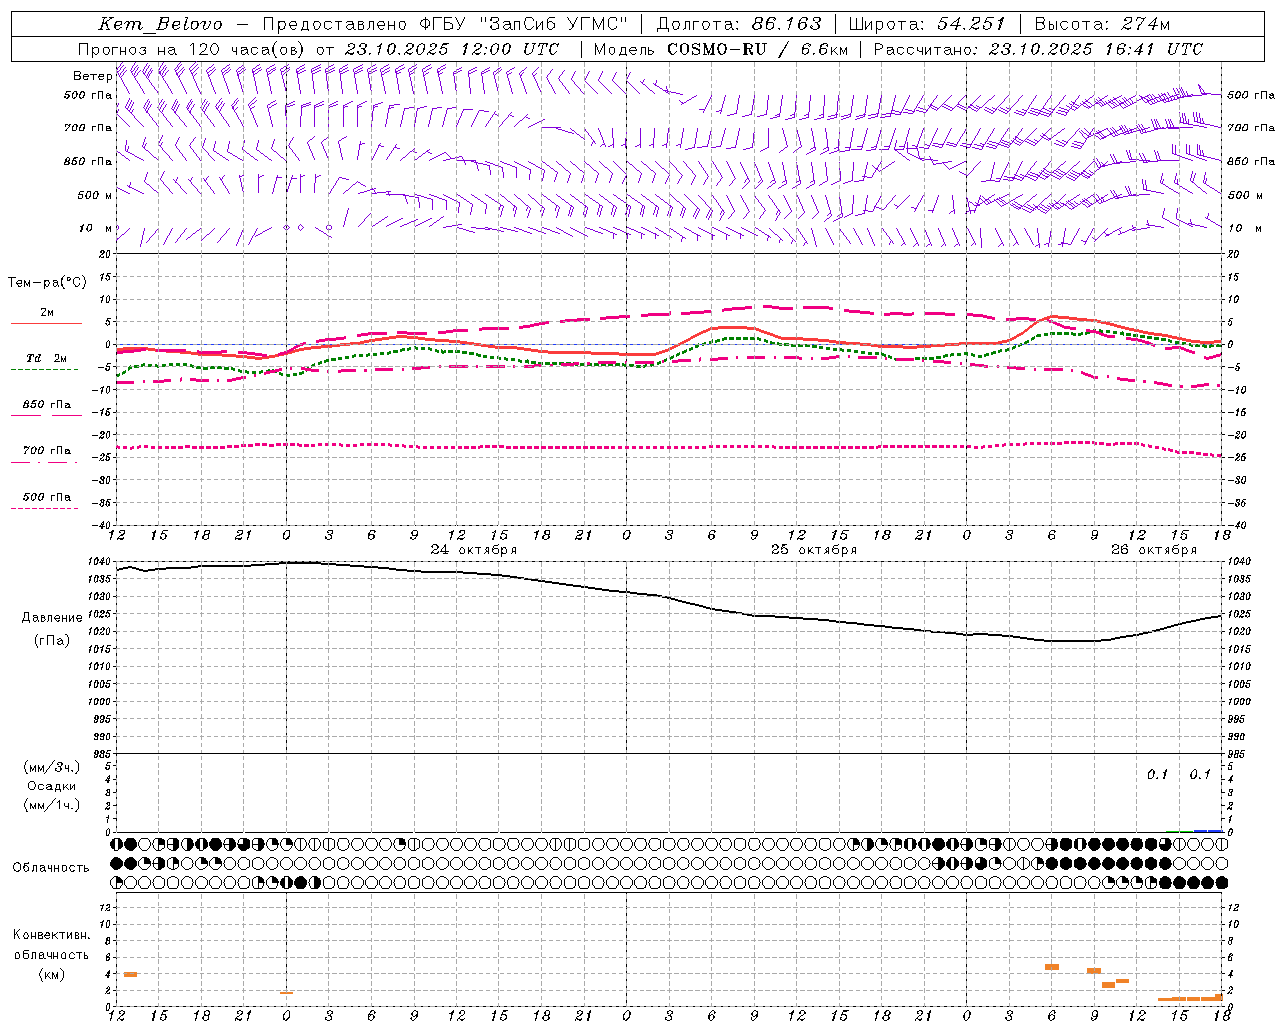Image resolution: width=1280 pixels, height=1024 pixels.
Task: Click the 24 октября date label
Action: click(473, 549)
